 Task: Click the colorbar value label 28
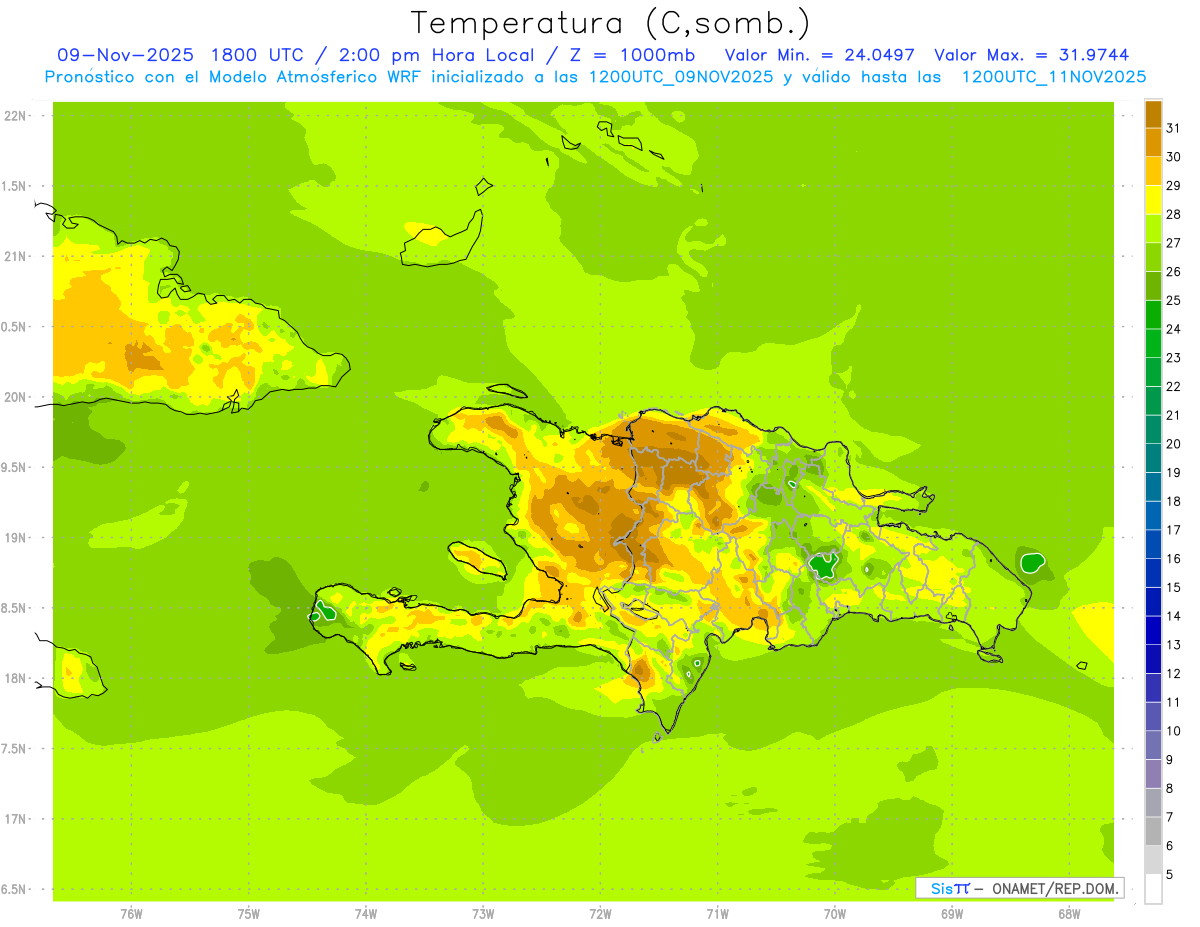[x=1173, y=214]
